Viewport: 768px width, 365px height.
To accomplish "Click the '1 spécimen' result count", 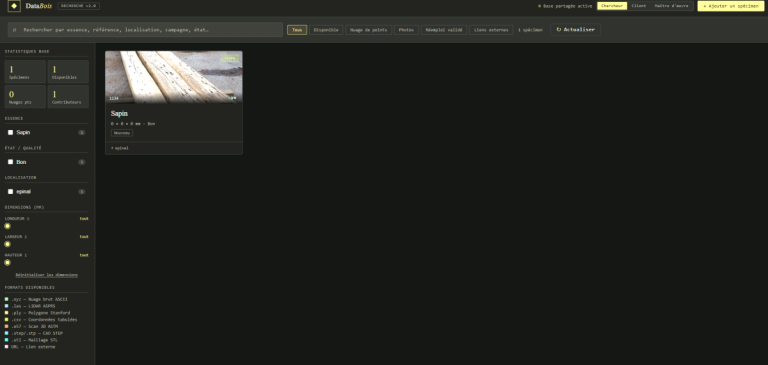I will [530, 30].
